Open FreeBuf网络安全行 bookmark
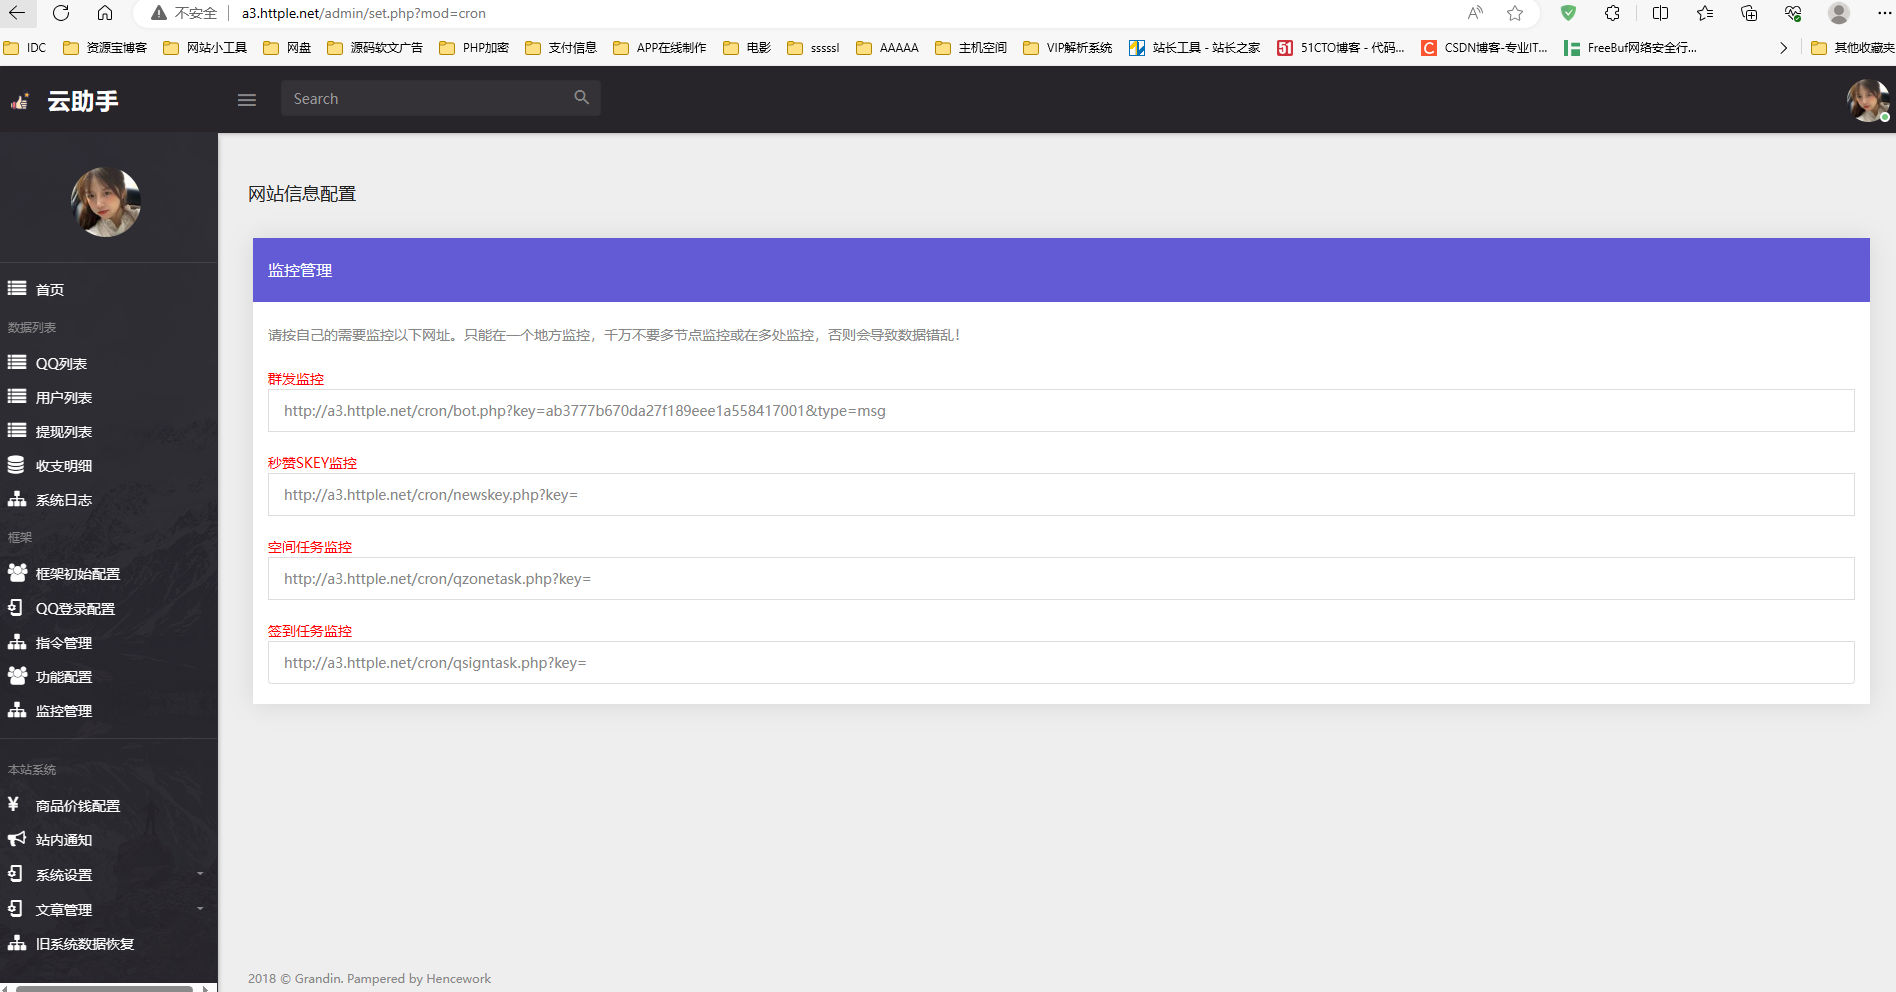The image size is (1896, 992). click(x=1630, y=47)
